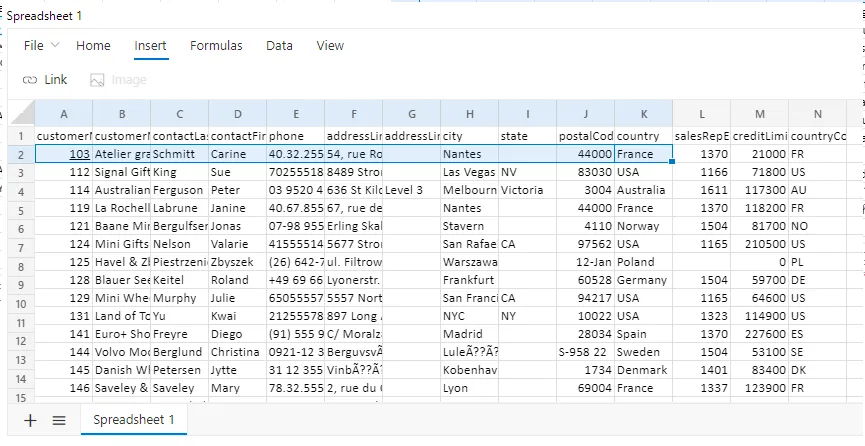Click the customer number 103 link cell
The height and width of the screenshot is (446, 865).
pos(64,154)
